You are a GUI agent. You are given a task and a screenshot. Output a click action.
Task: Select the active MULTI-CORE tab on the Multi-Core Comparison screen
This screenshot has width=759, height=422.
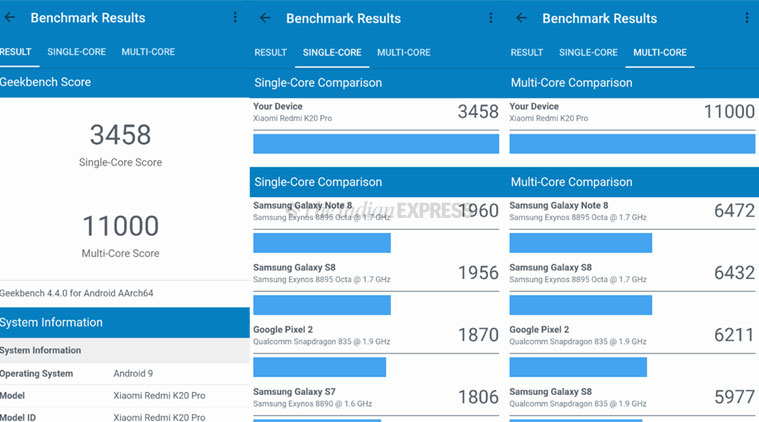[660, 52]
